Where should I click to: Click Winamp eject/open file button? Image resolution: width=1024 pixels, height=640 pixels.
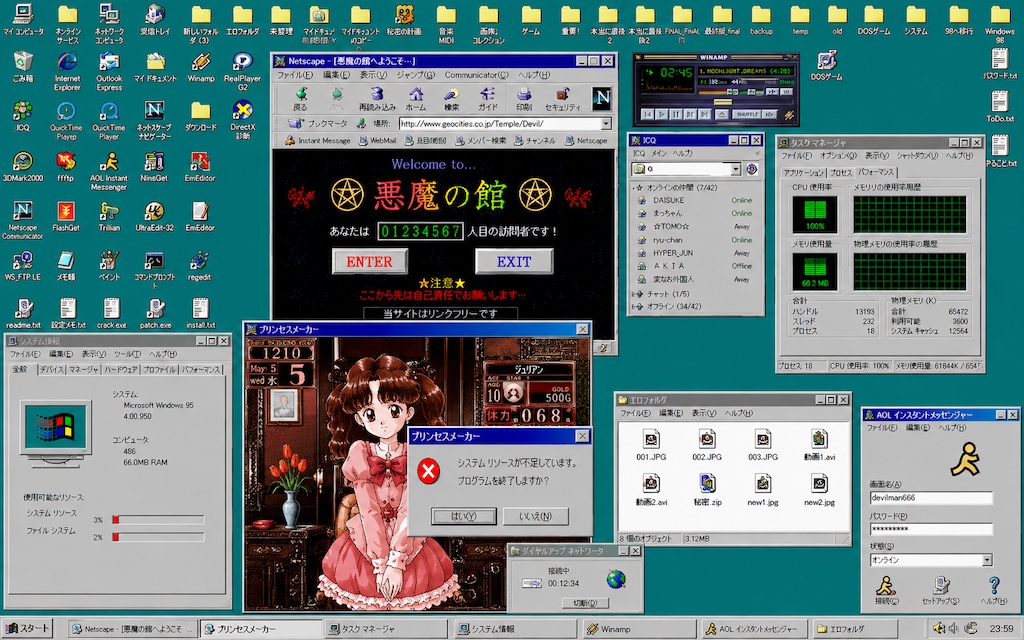coord(722,114)
